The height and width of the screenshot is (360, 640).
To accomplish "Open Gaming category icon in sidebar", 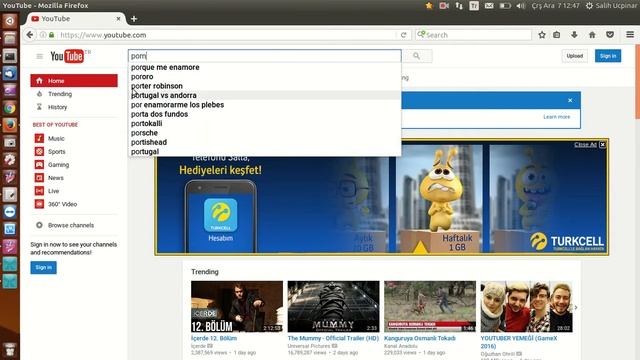I will [x=39, y=164].
